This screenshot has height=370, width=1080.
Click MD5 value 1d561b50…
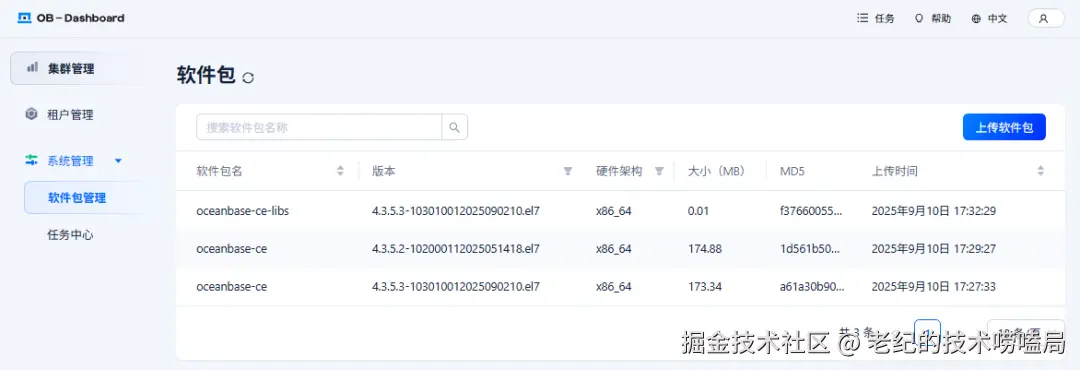(x=810, y=248)
